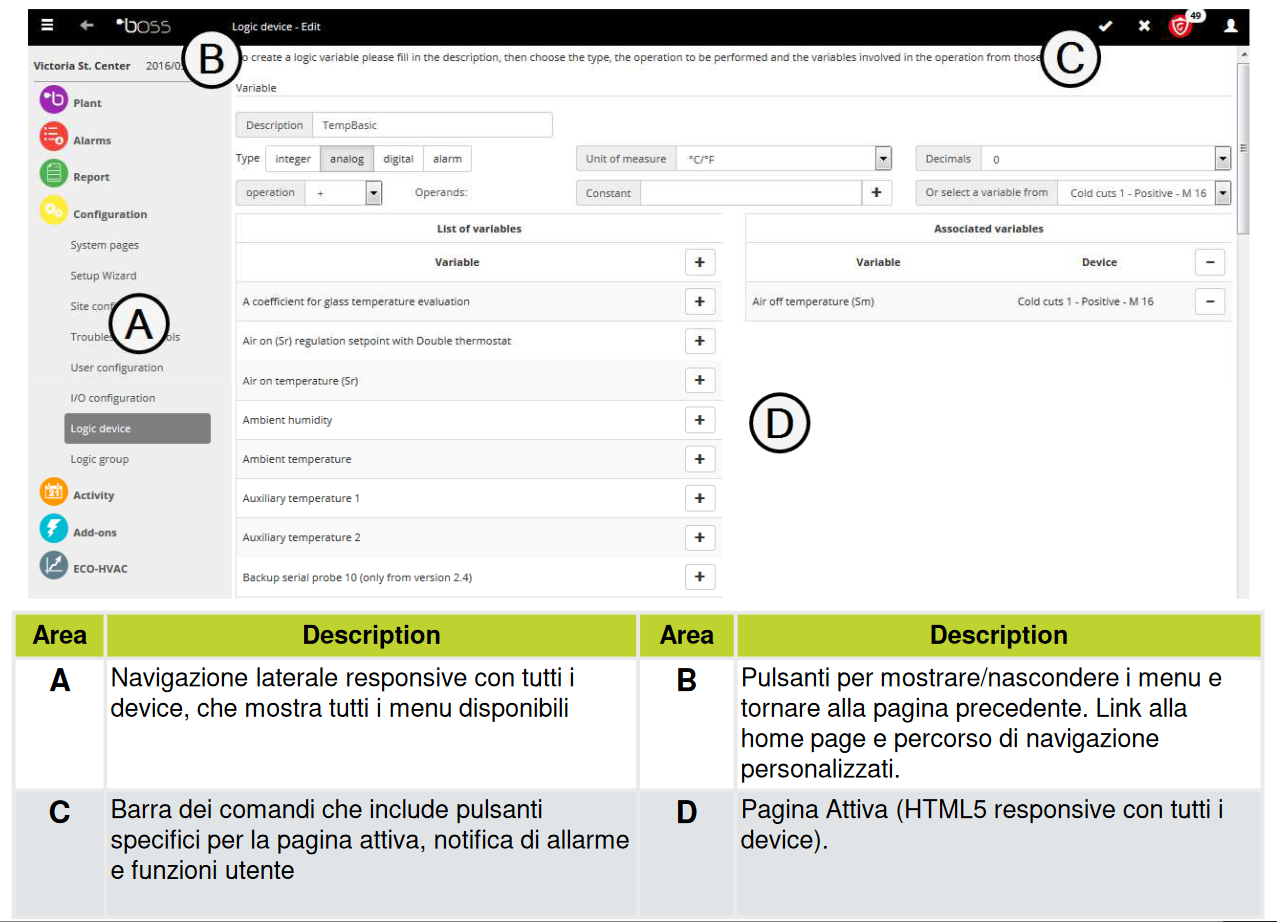Open the Unit of measure dropdown
The width and height of the screenshot is (1277, 922).
pos(883,158)
